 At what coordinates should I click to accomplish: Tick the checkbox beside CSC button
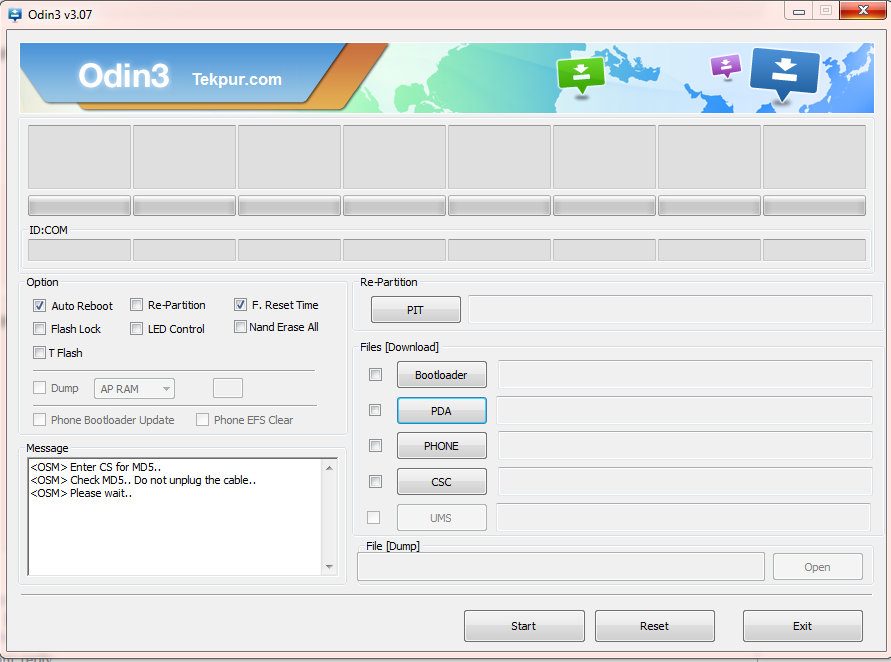376,482
